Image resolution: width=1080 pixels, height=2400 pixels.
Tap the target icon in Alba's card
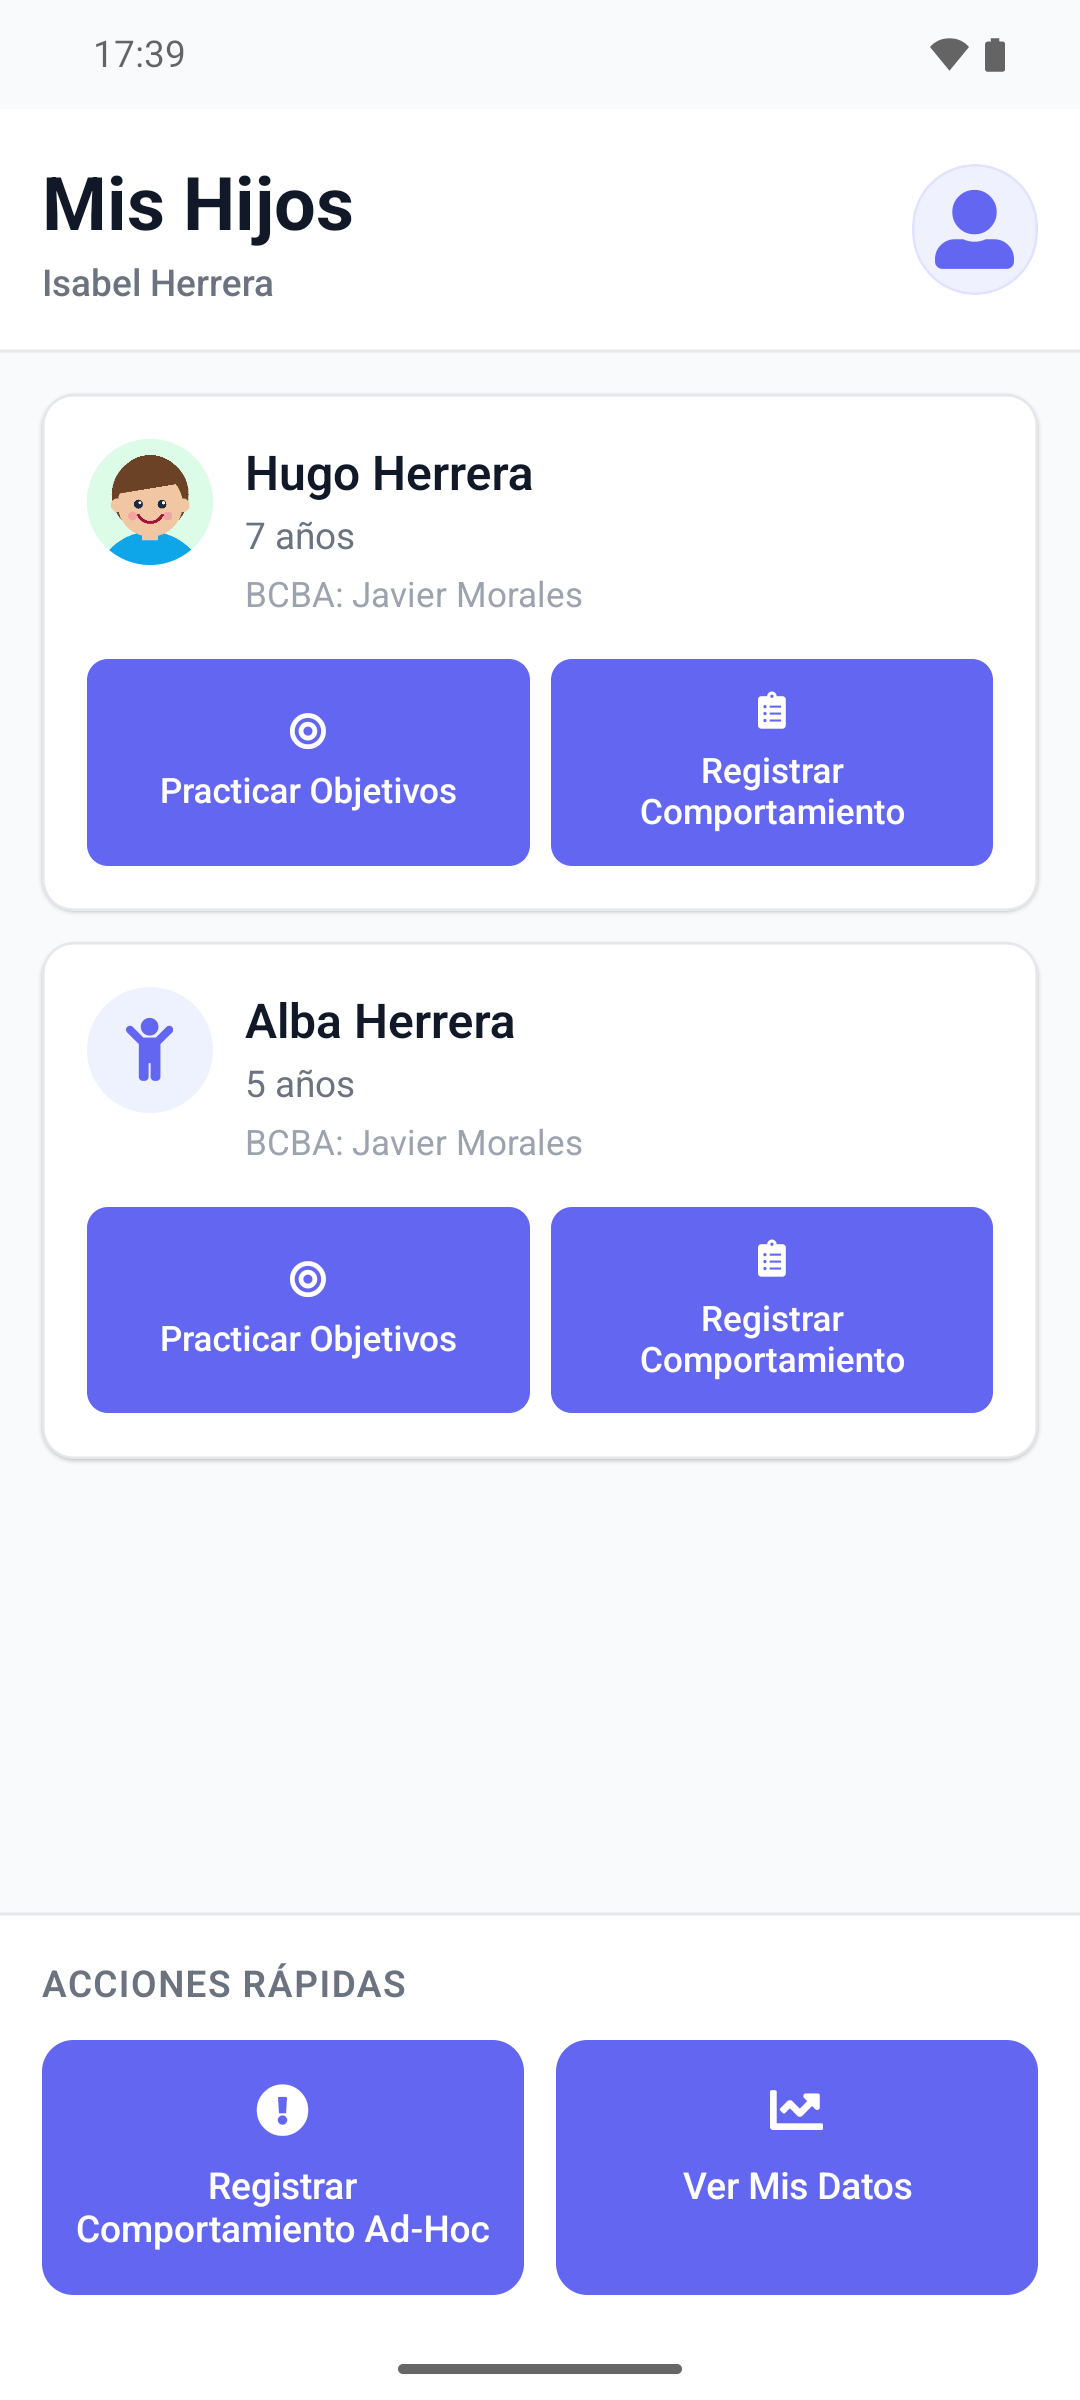[x=308, y=1279]
